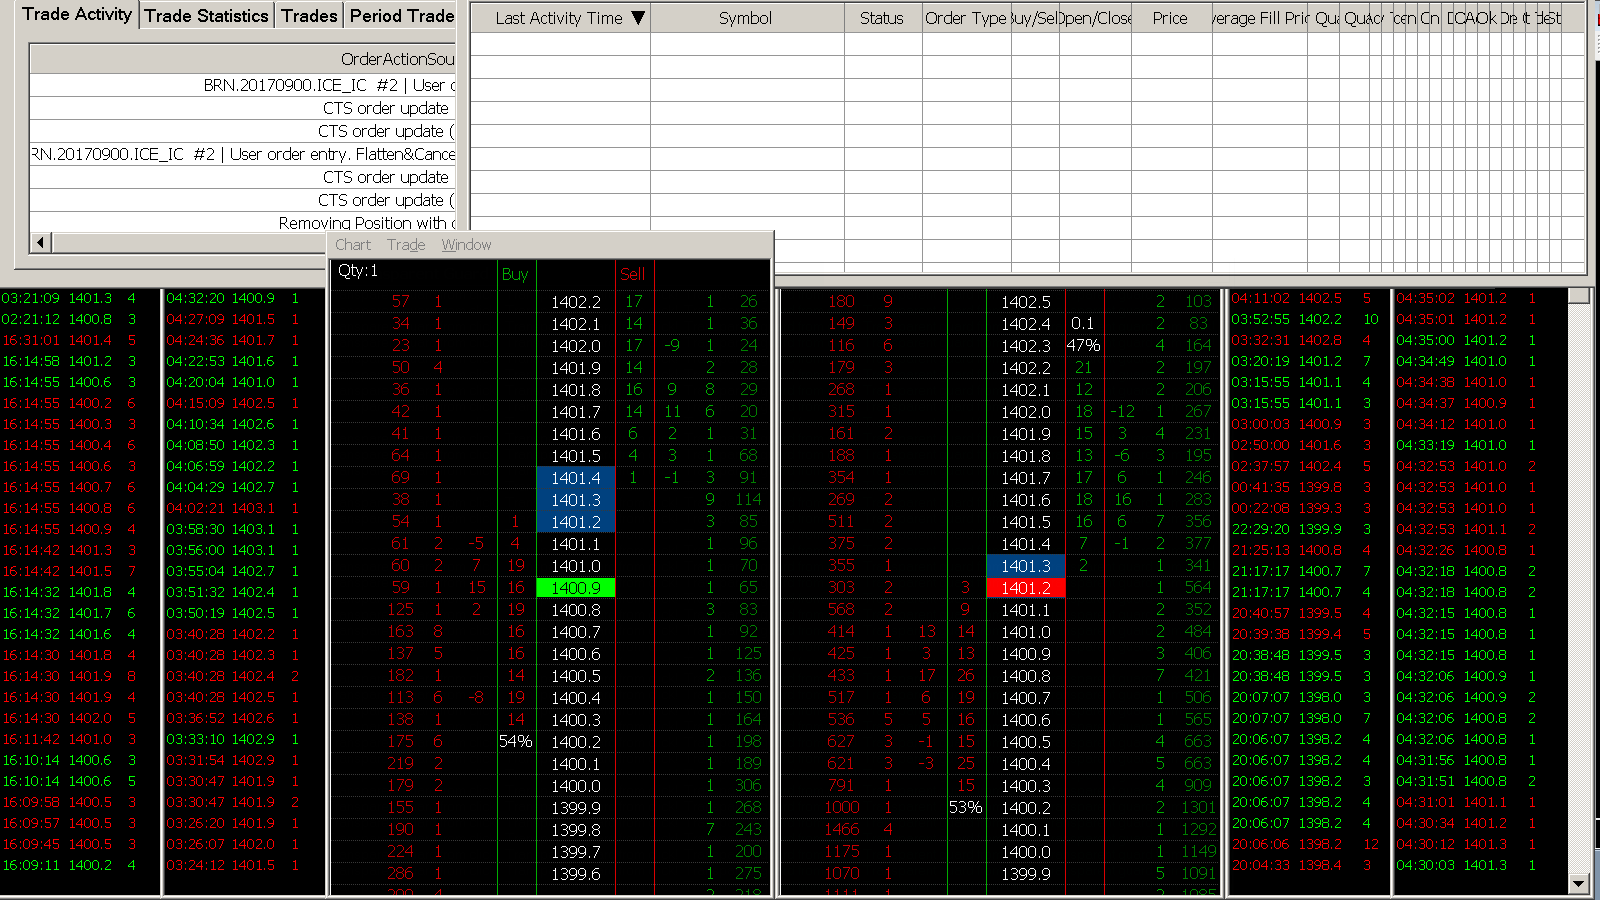This screenshot has height=900, width=1600.
Task: Open the Chart menu in ladder window
Action: click(352, 245)
